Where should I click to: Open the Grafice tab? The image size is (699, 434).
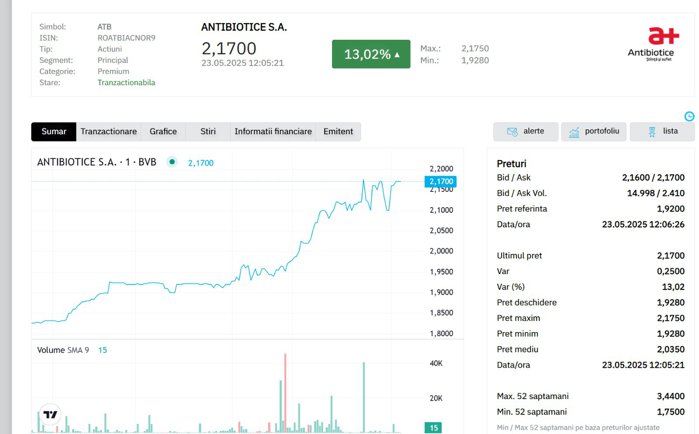(163, 131)
